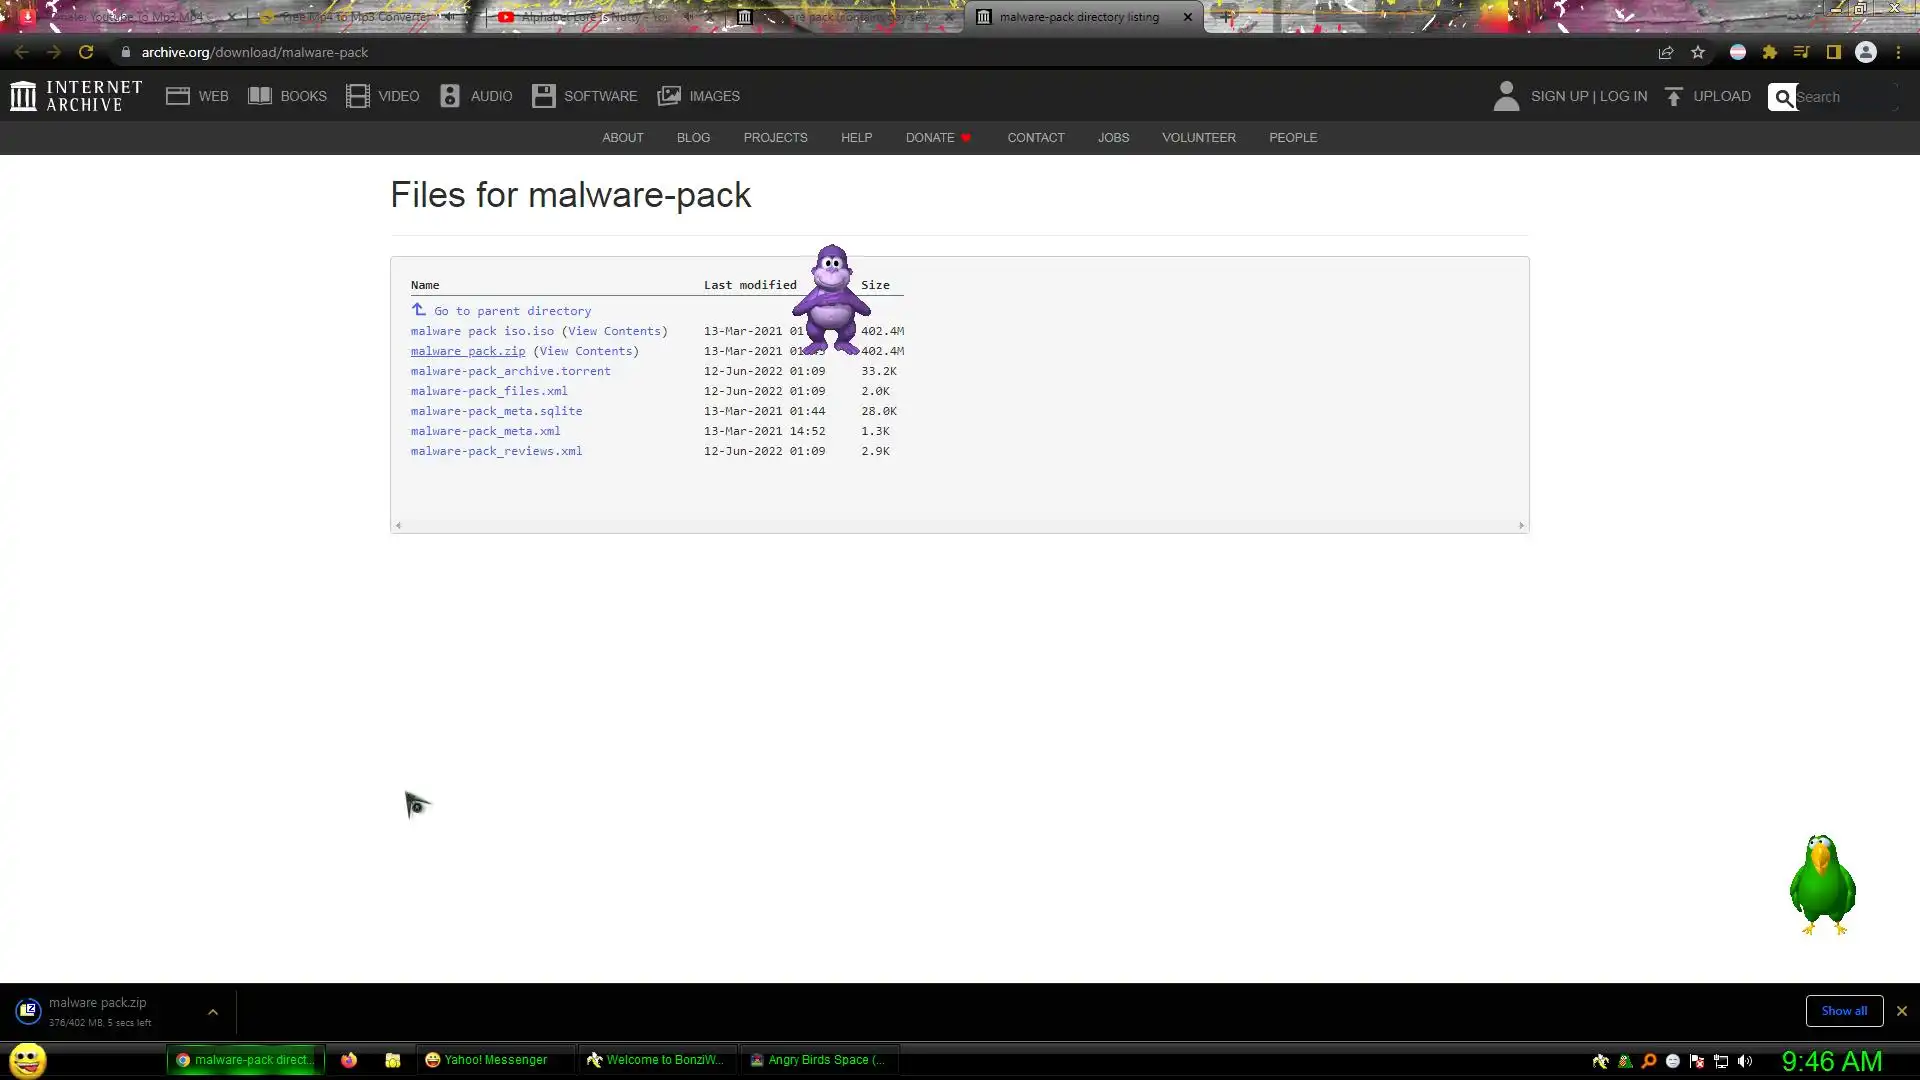Viewport: 1920px width, 1080px height.
Task: Open the Software section icon
Action: tap(543, 96)
